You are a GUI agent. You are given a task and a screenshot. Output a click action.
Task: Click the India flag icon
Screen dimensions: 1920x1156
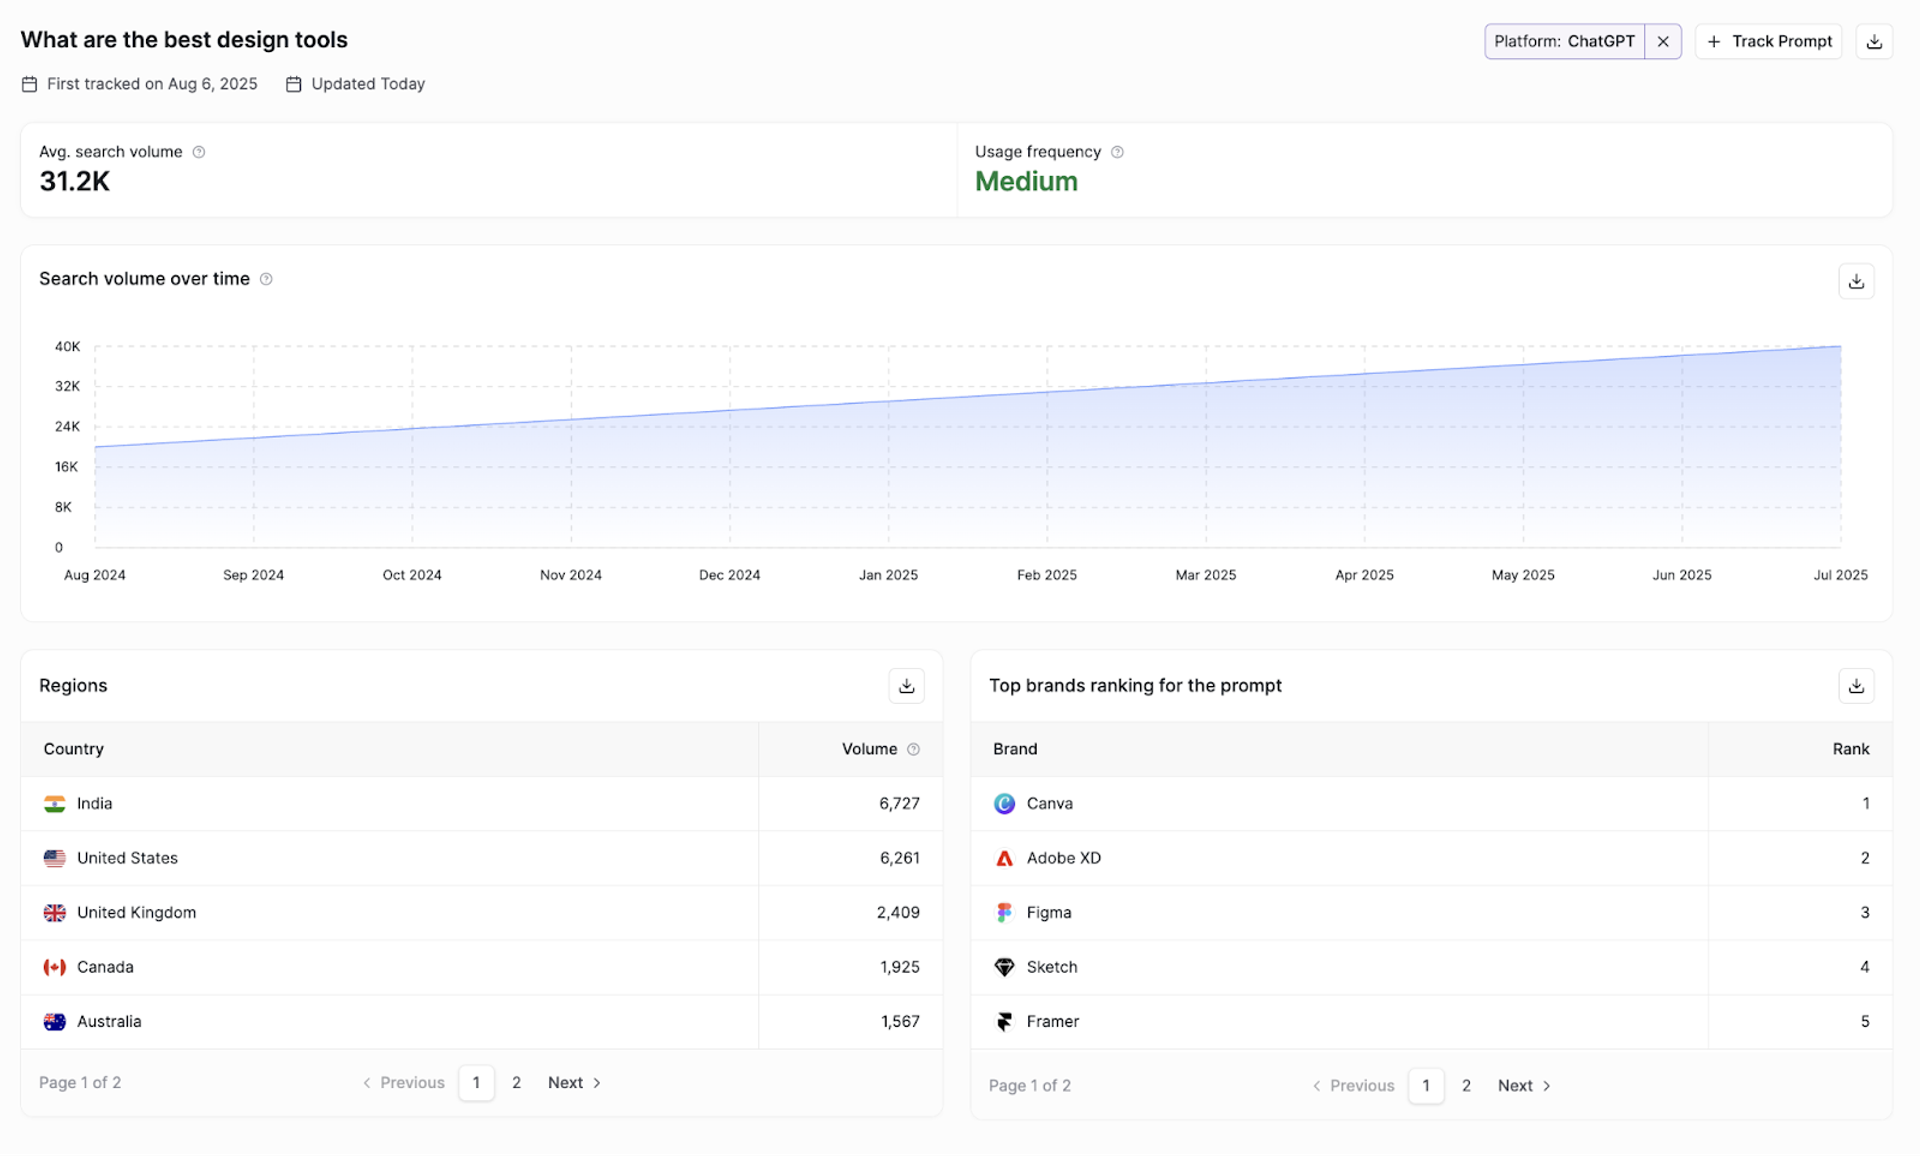(55, 804)
